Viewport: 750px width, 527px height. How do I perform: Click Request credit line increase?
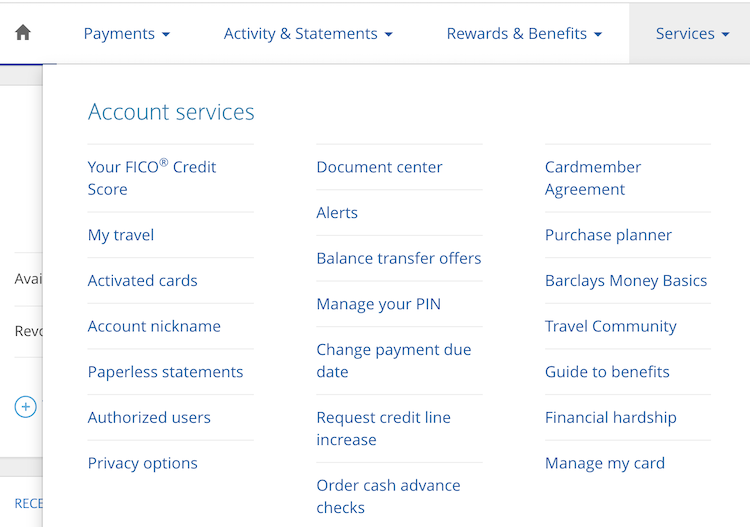coord(383,428)
